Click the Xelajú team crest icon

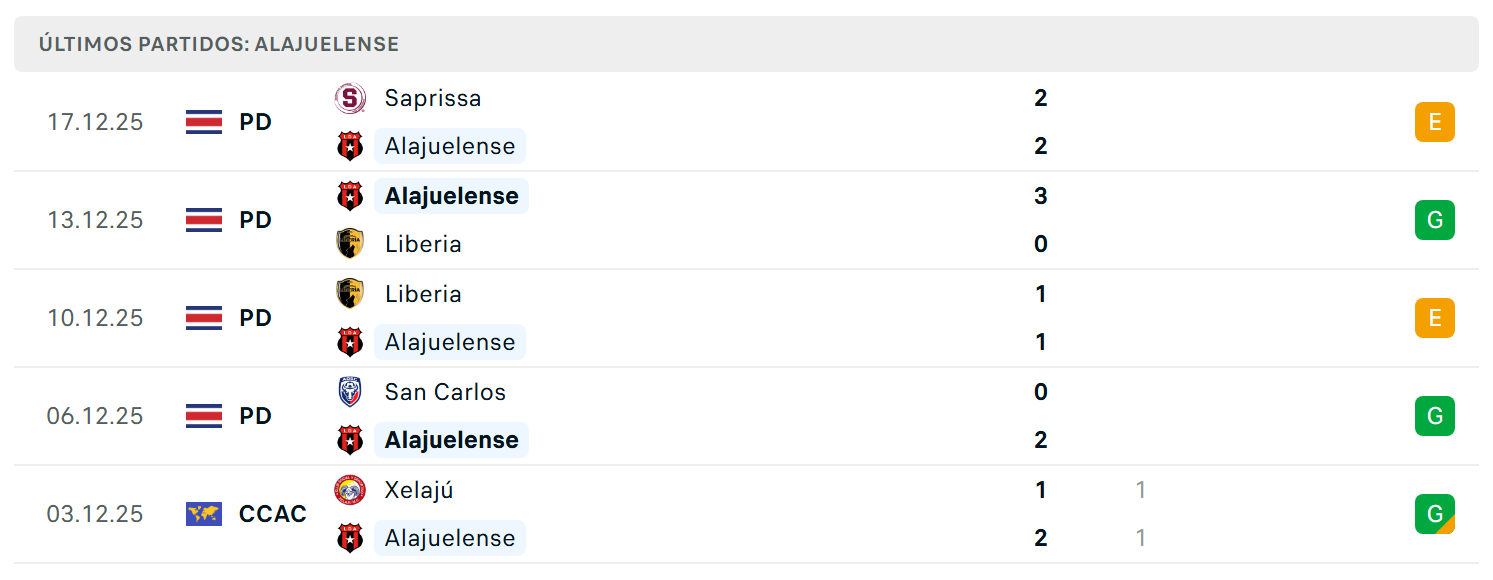click(x=350, y=490)
